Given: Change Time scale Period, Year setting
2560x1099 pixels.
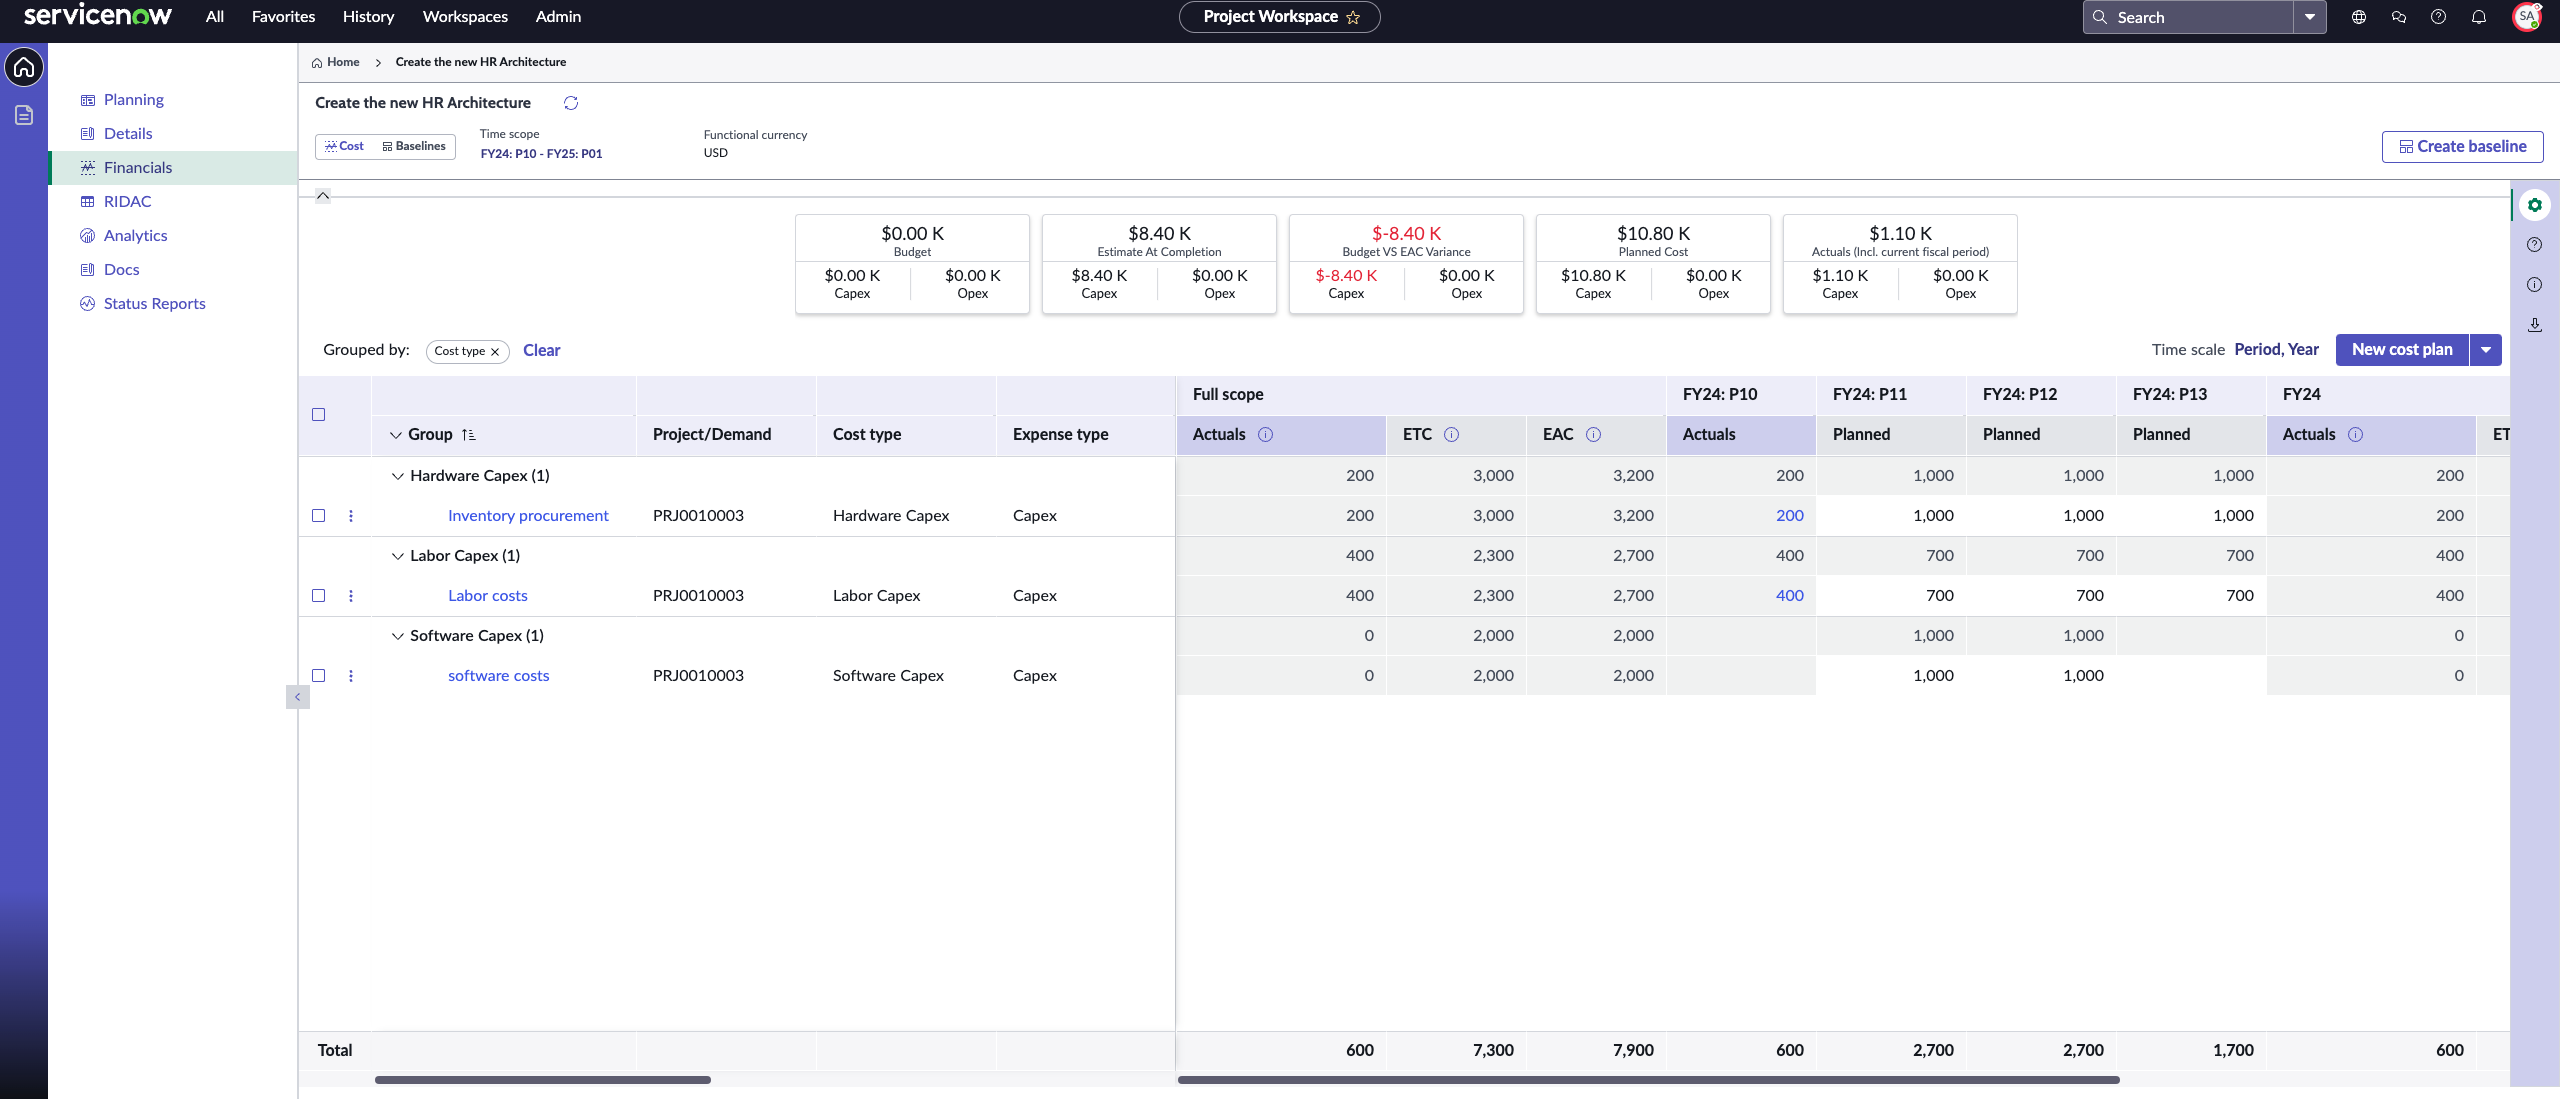Looking at the screenshot, I should point(2277,350).
